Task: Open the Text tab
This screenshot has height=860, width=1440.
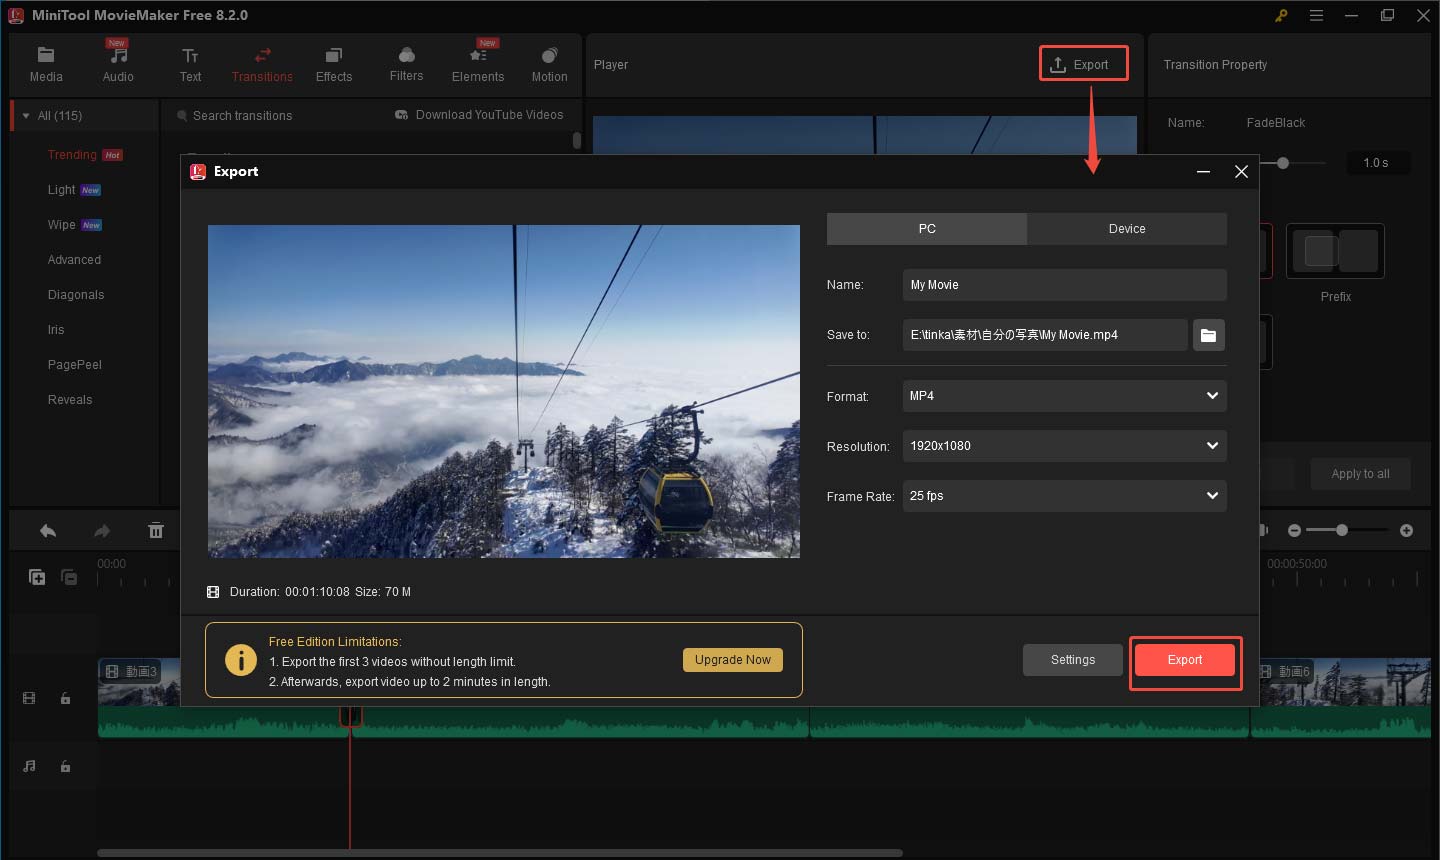Action: [x=190, y=64]
